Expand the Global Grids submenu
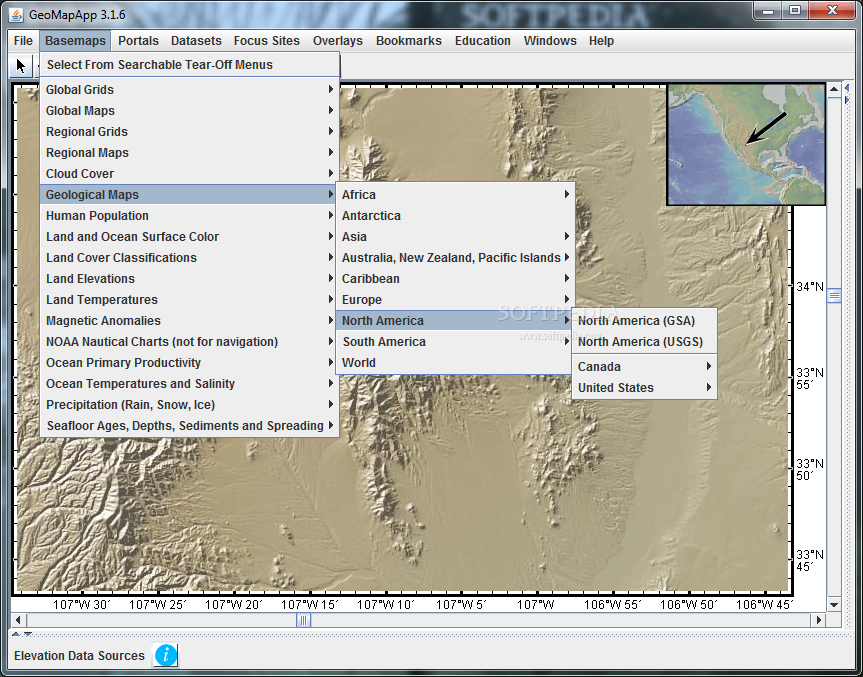This screenshot has height=677, width=863. pos(189,89)
